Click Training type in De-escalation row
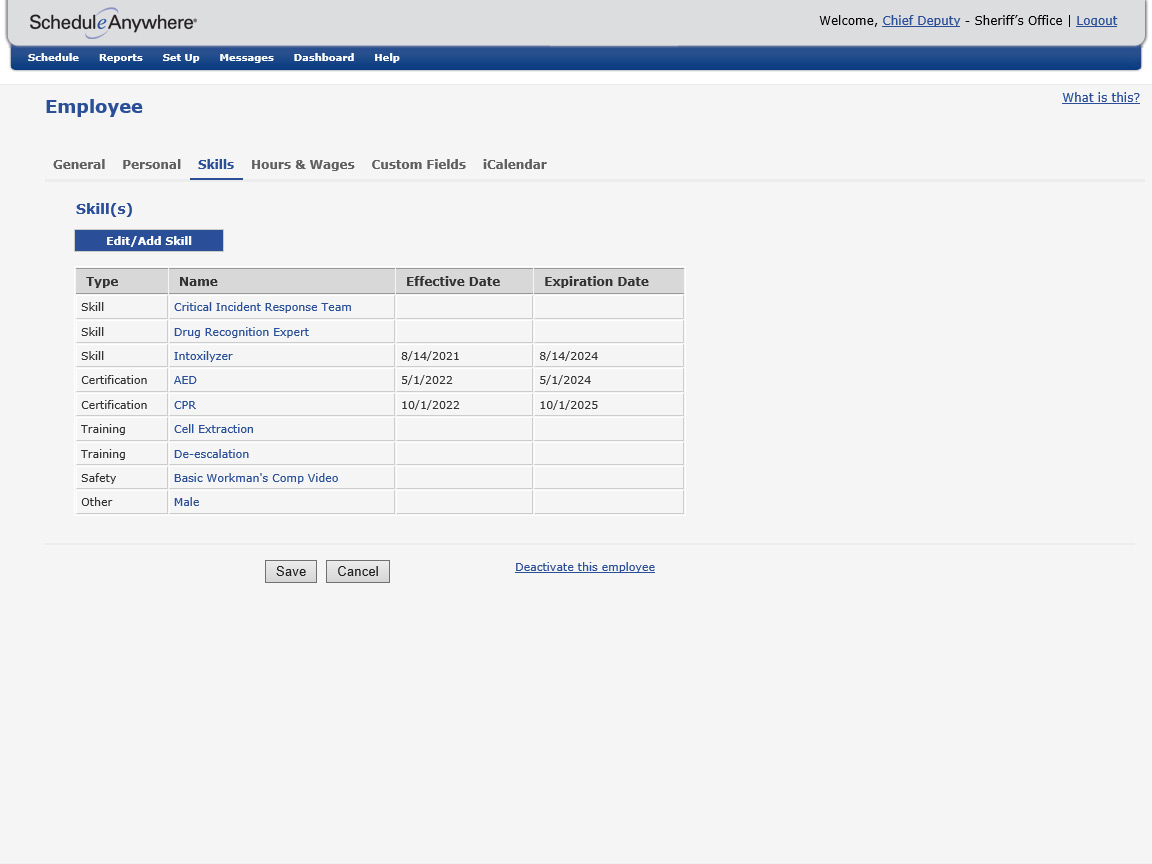The image size is (1152, 864). click(x=122, y=454)
